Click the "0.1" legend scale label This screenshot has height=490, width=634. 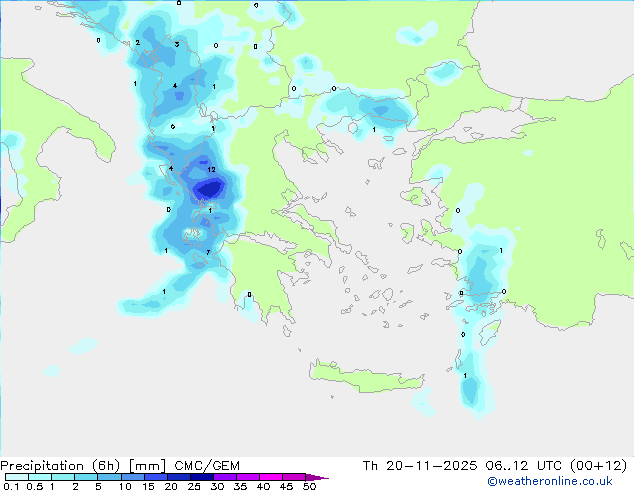pos(11,486)
